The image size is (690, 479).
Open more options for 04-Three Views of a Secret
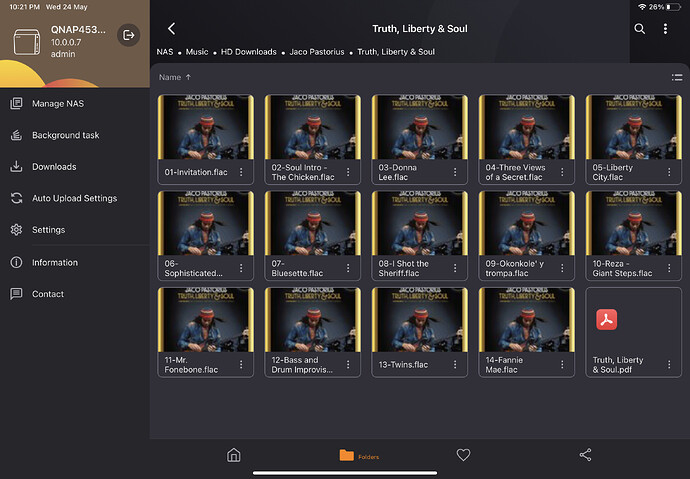pos(562,172)
